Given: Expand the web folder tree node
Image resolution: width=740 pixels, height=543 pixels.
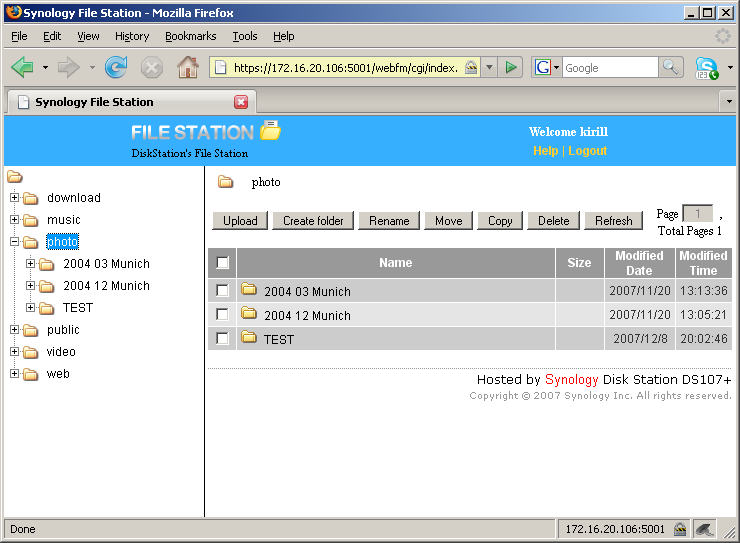Looking at the screenshot, I should tap(15, 374).
